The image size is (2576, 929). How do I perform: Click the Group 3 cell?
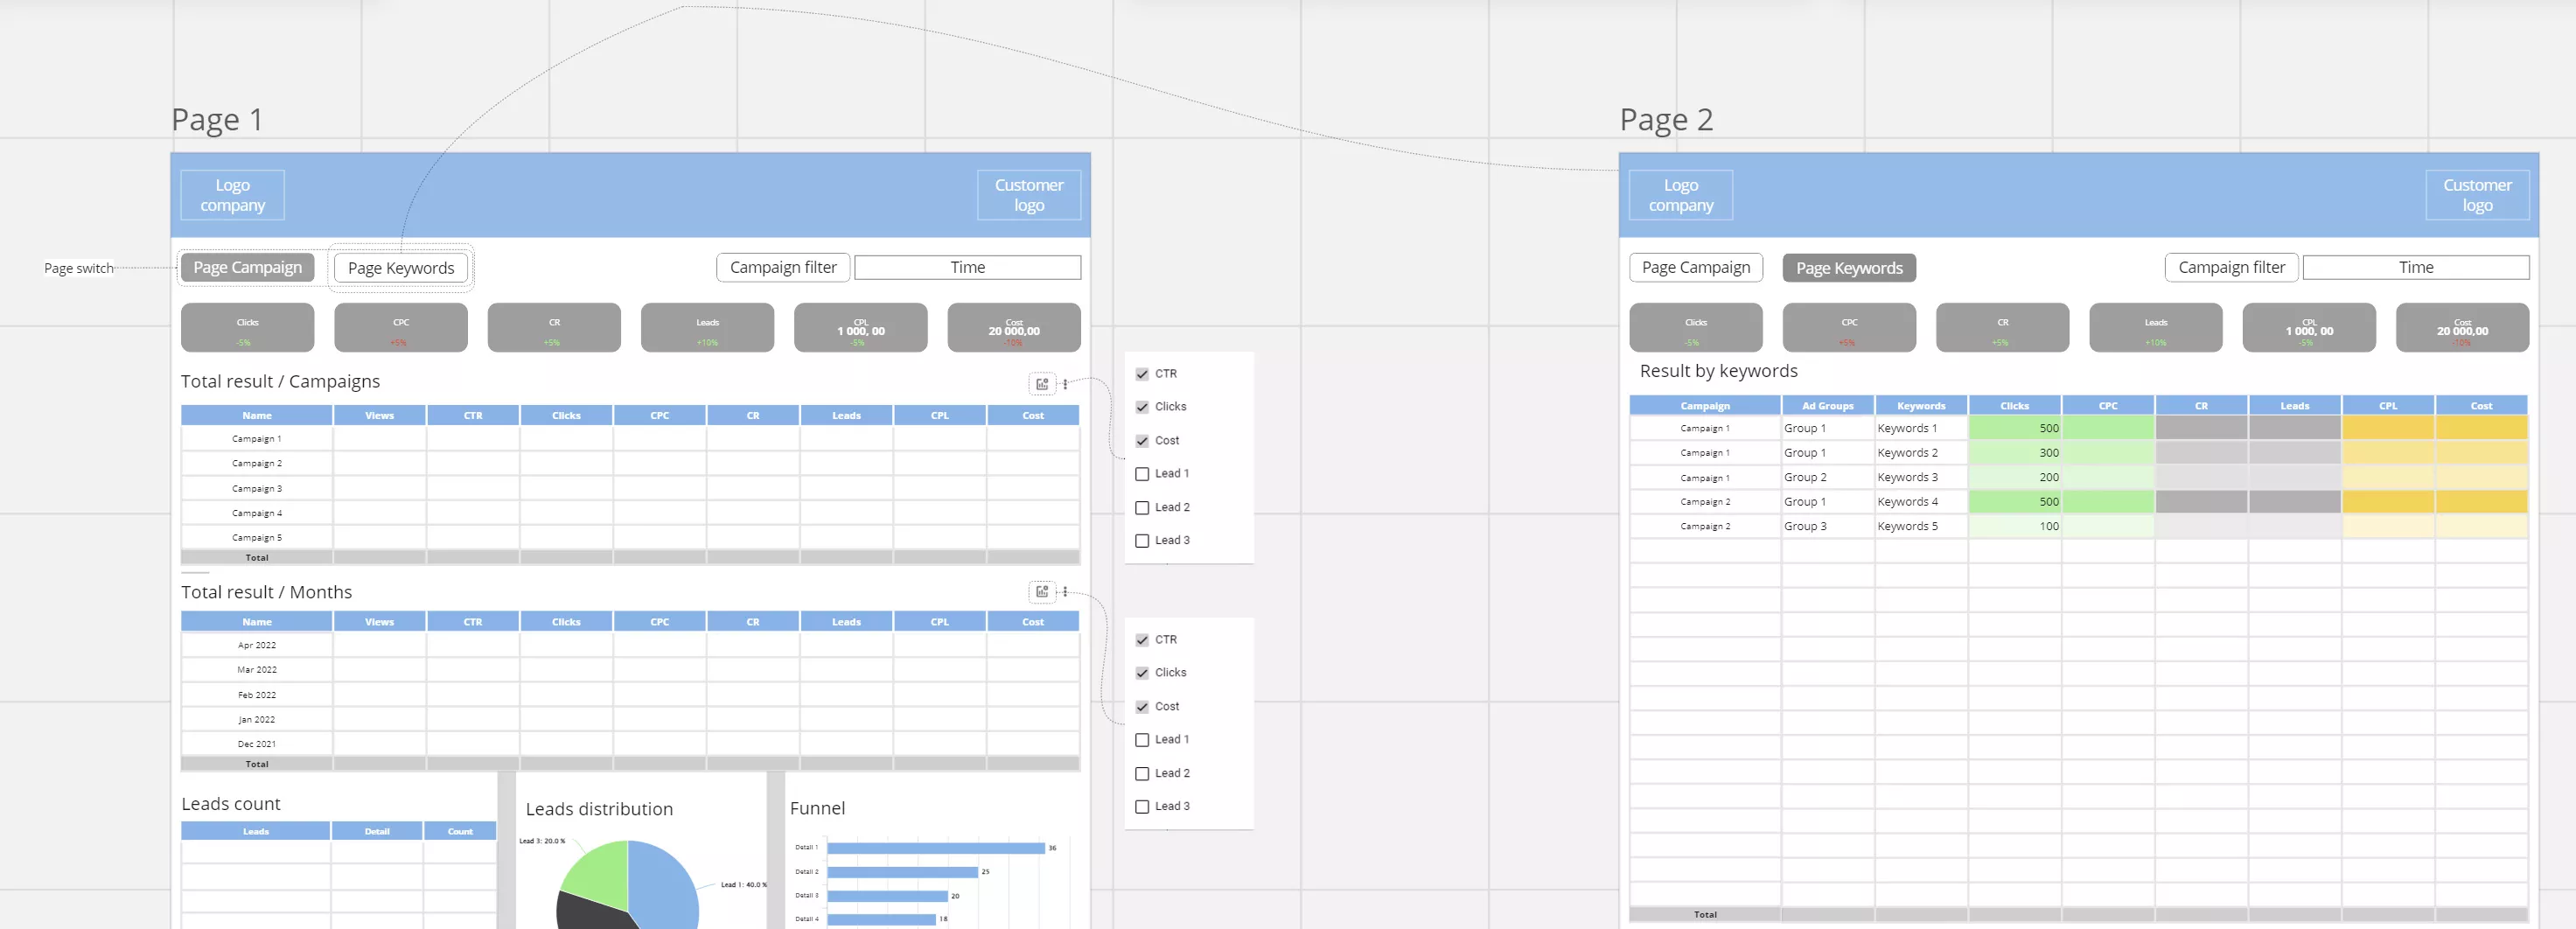(1827, 526)
